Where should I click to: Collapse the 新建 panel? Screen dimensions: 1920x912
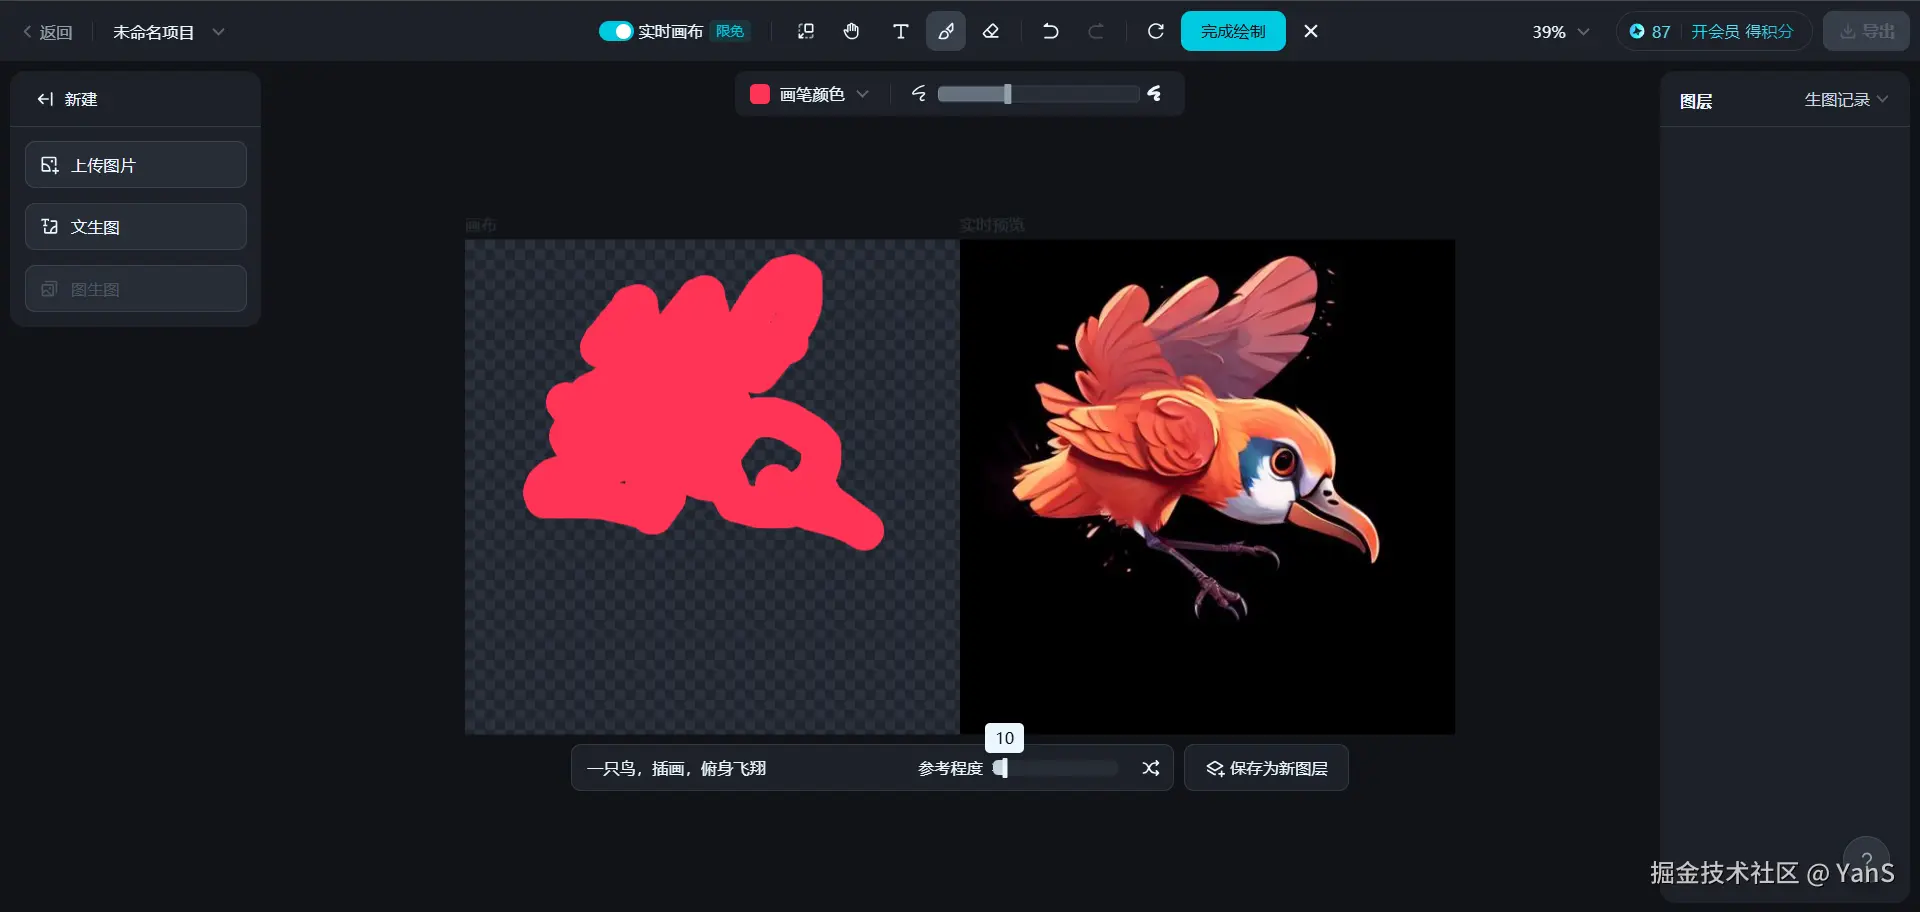(x=45, y=99)
